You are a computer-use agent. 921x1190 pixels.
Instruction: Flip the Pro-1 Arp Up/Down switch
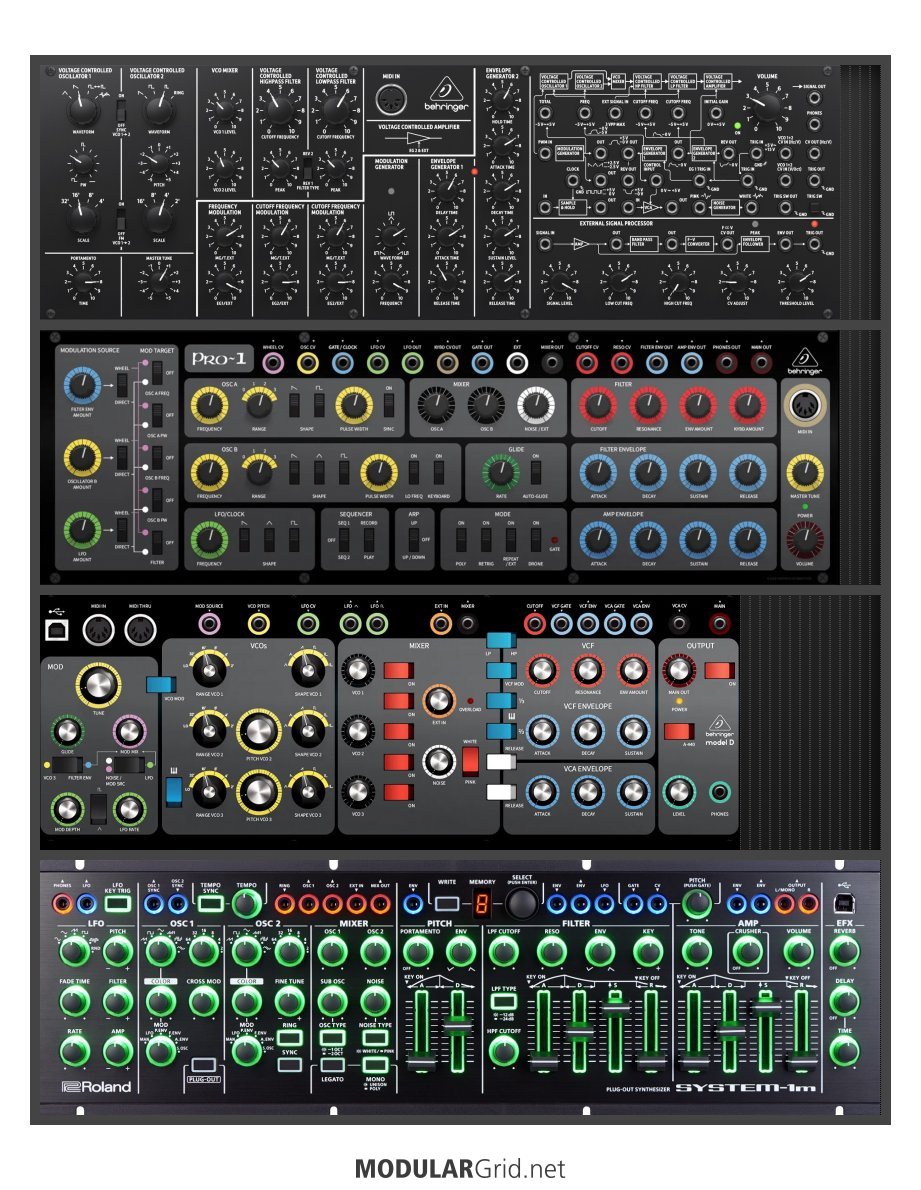[x=413, y=539]
